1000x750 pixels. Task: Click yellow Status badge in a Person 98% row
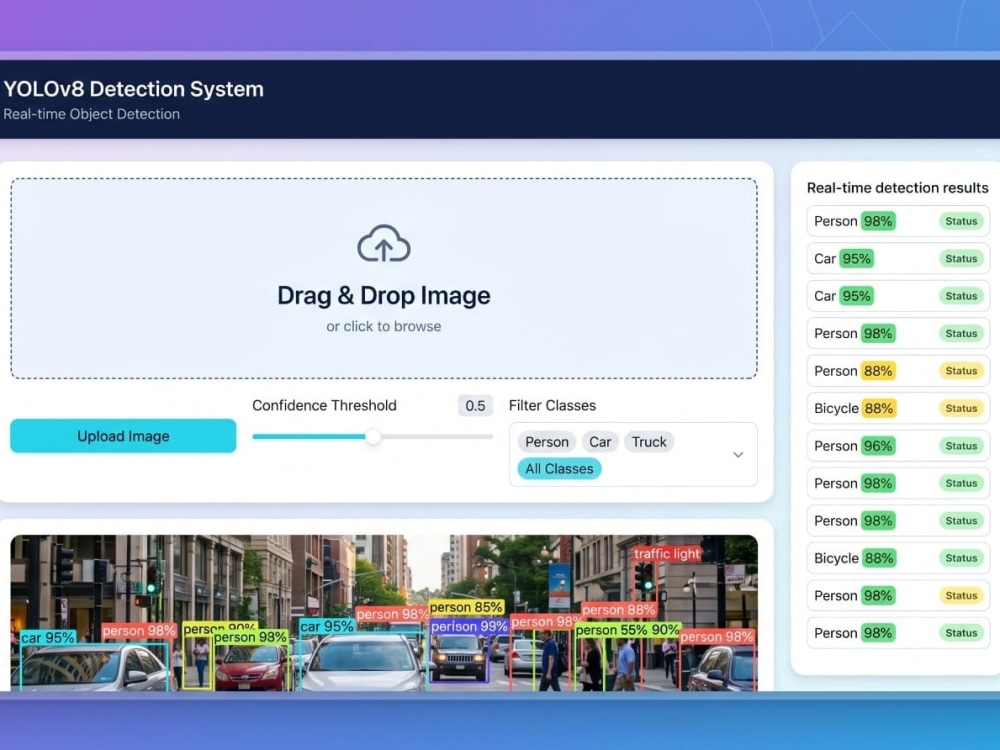coord(960,596)
